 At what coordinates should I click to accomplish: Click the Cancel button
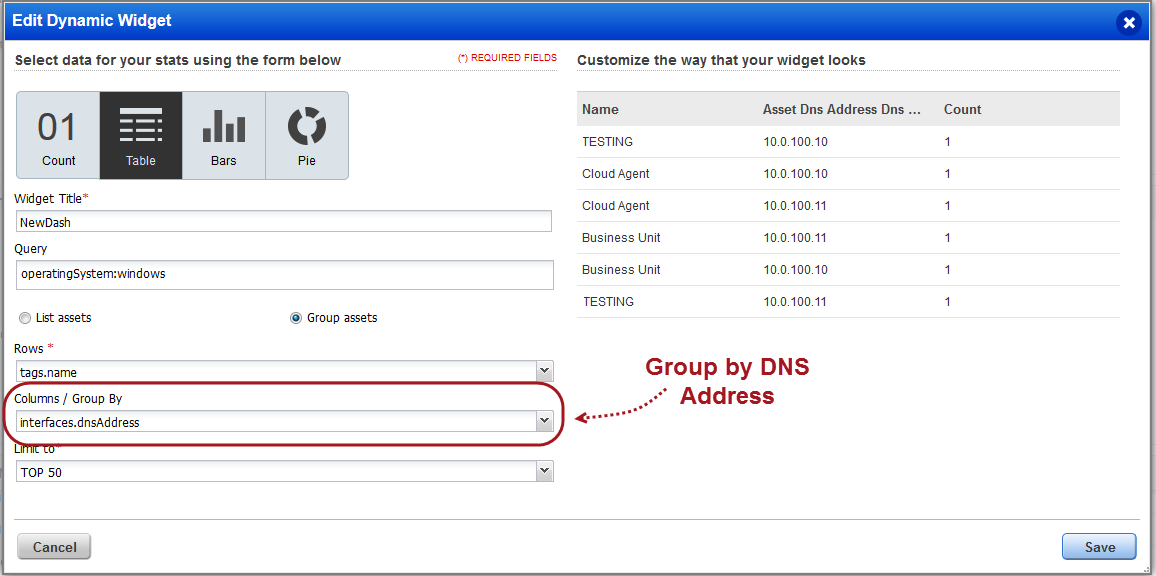pos(55,546)
